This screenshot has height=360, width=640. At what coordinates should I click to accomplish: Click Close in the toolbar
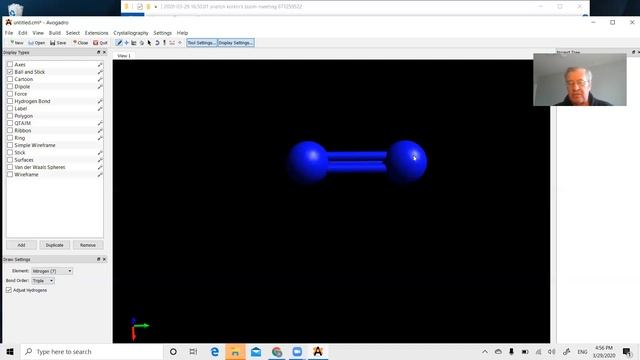pyautogui.click(x=80, y=43)
